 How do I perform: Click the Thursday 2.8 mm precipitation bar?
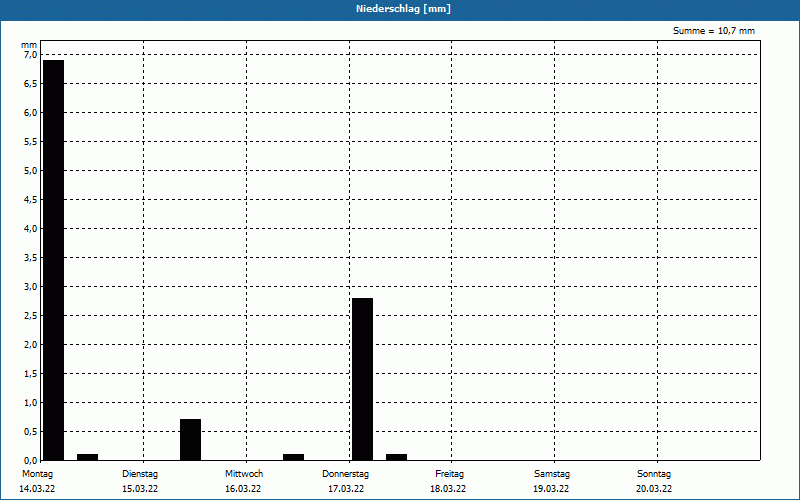coord(362,379)
